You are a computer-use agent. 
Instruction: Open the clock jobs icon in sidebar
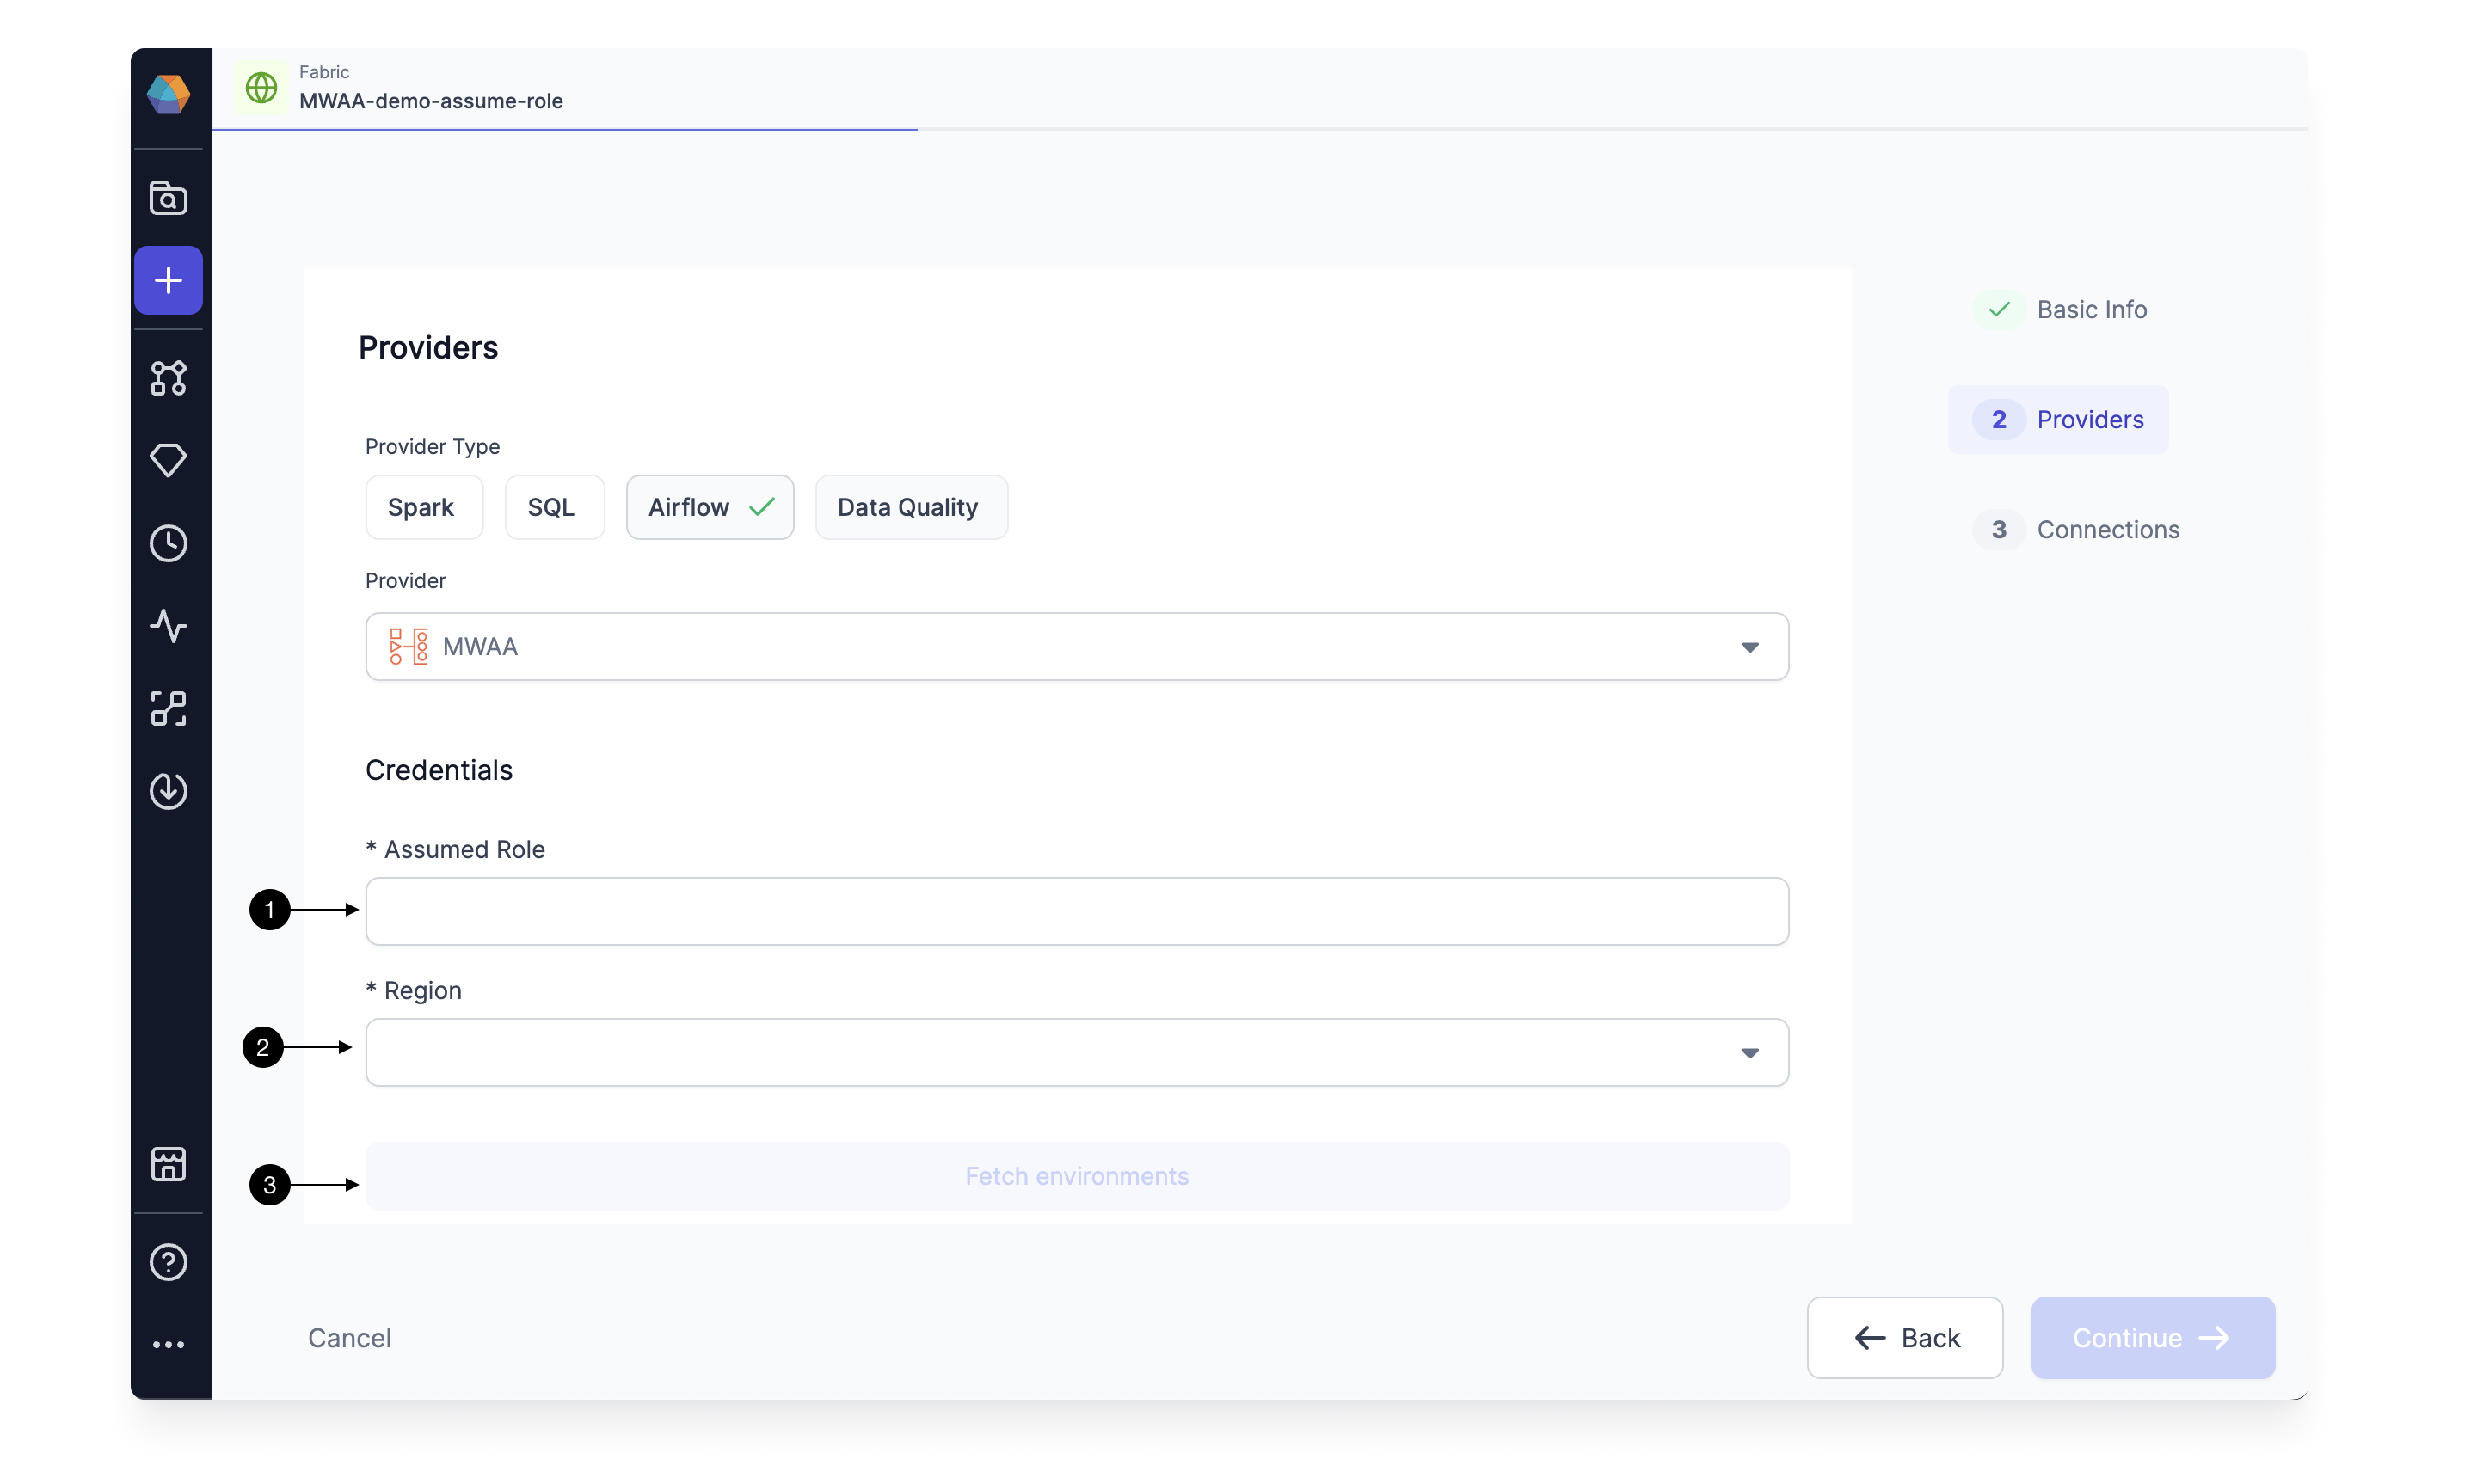[x=168, y=543]
